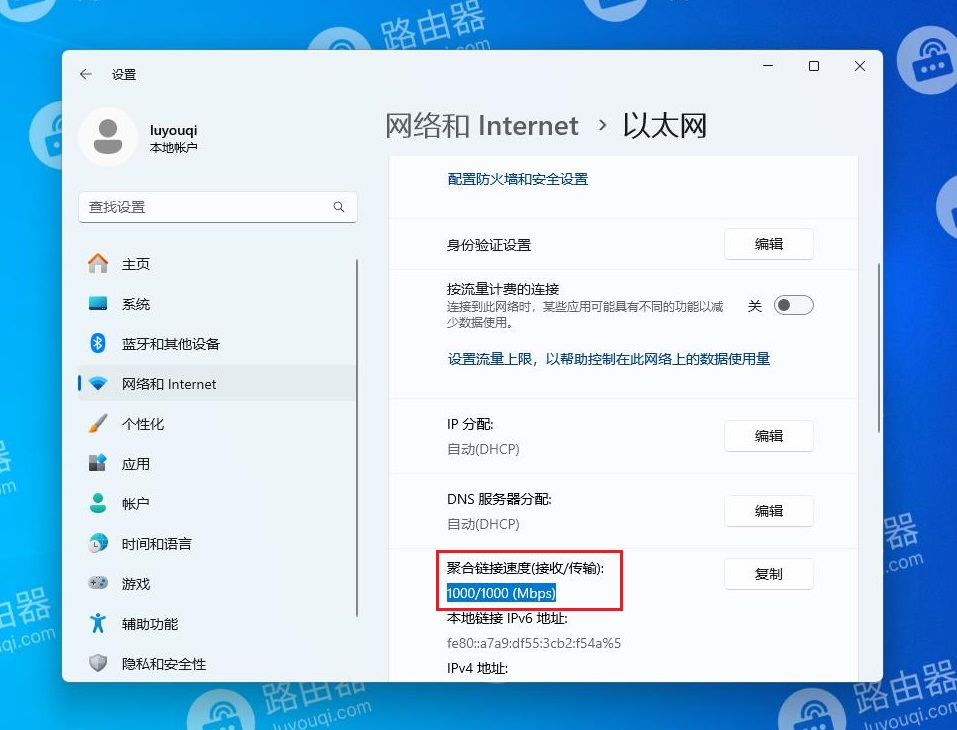Open 设置流量上限 data usage link
957x730 pixels.
coord(609,359)
